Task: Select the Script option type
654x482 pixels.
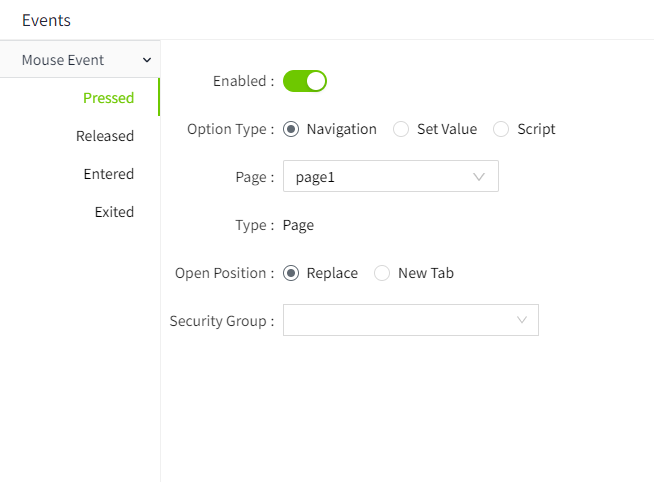Action: 501,129
